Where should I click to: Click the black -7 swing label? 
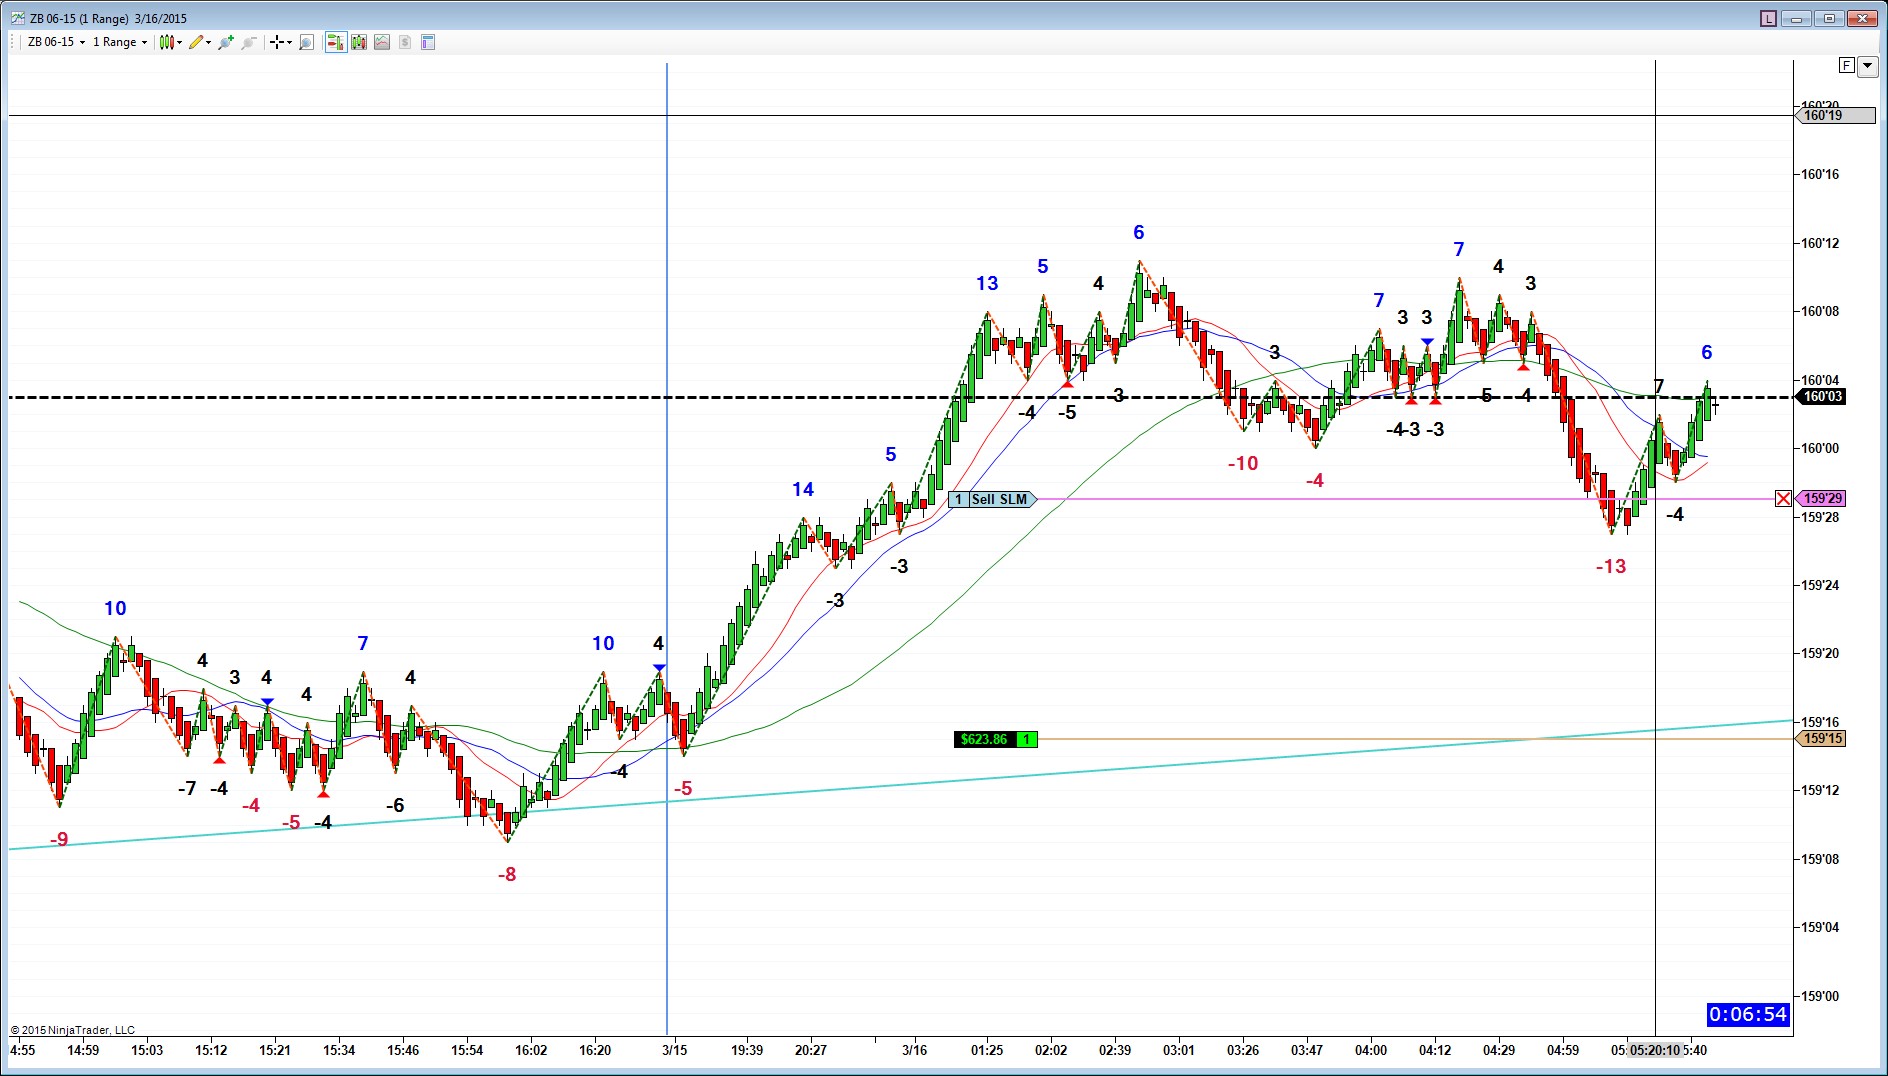click(x=187, y=788)
